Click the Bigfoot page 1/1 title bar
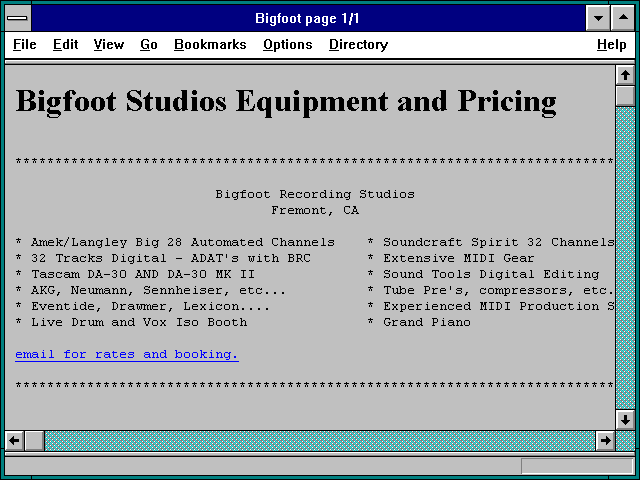Viewport: 640px width, 480px height. coord(307,18)
